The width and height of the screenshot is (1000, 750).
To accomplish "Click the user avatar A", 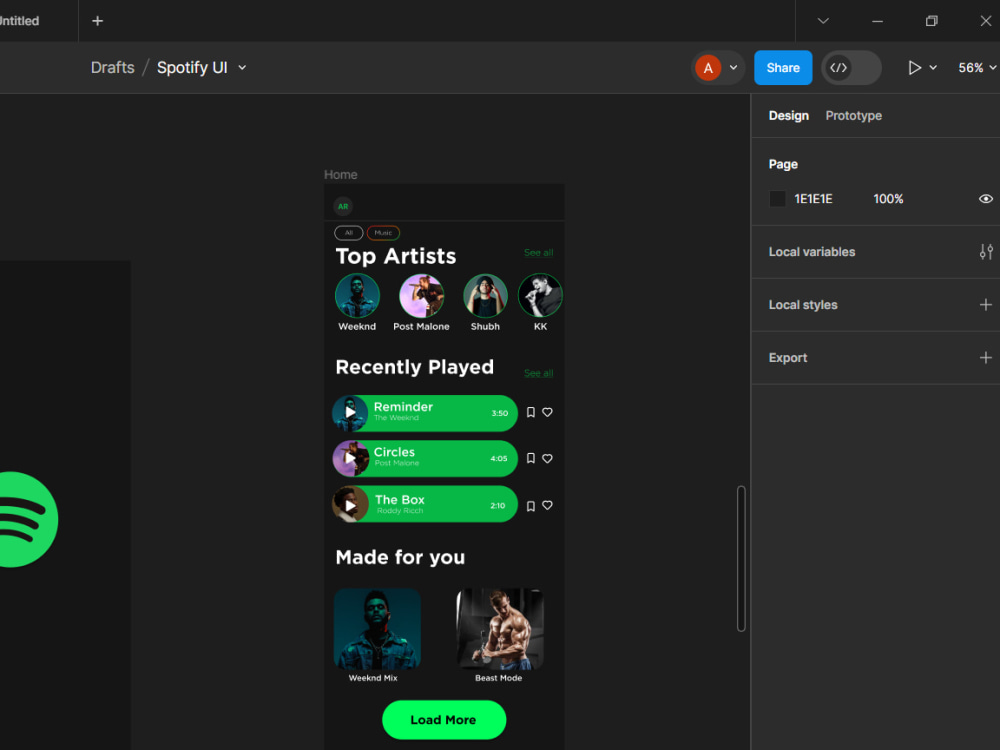I will click(x=708, y=68).
